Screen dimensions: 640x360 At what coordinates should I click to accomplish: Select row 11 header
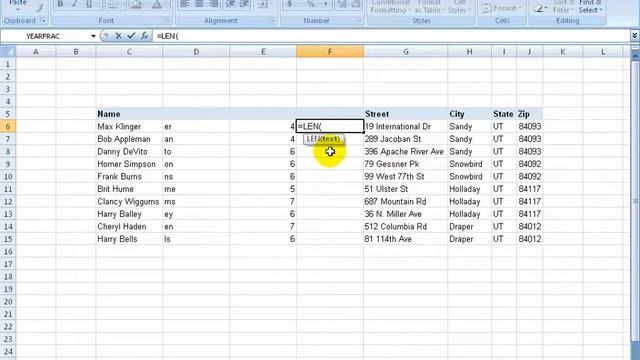(x=8, y=189)
